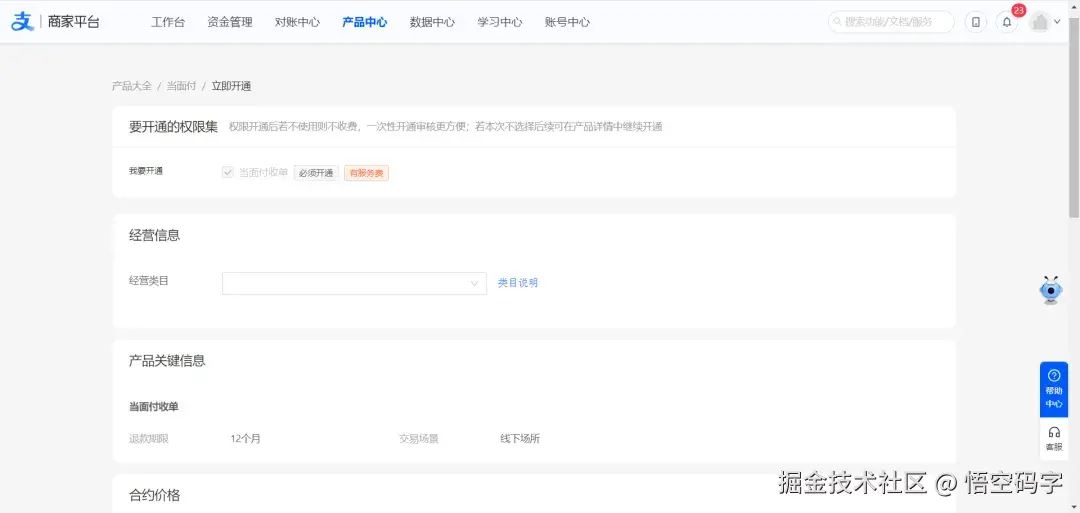1080x513 pixels.
Task: Open the blue robot assistant icon
Action: tap(1051, 291)
